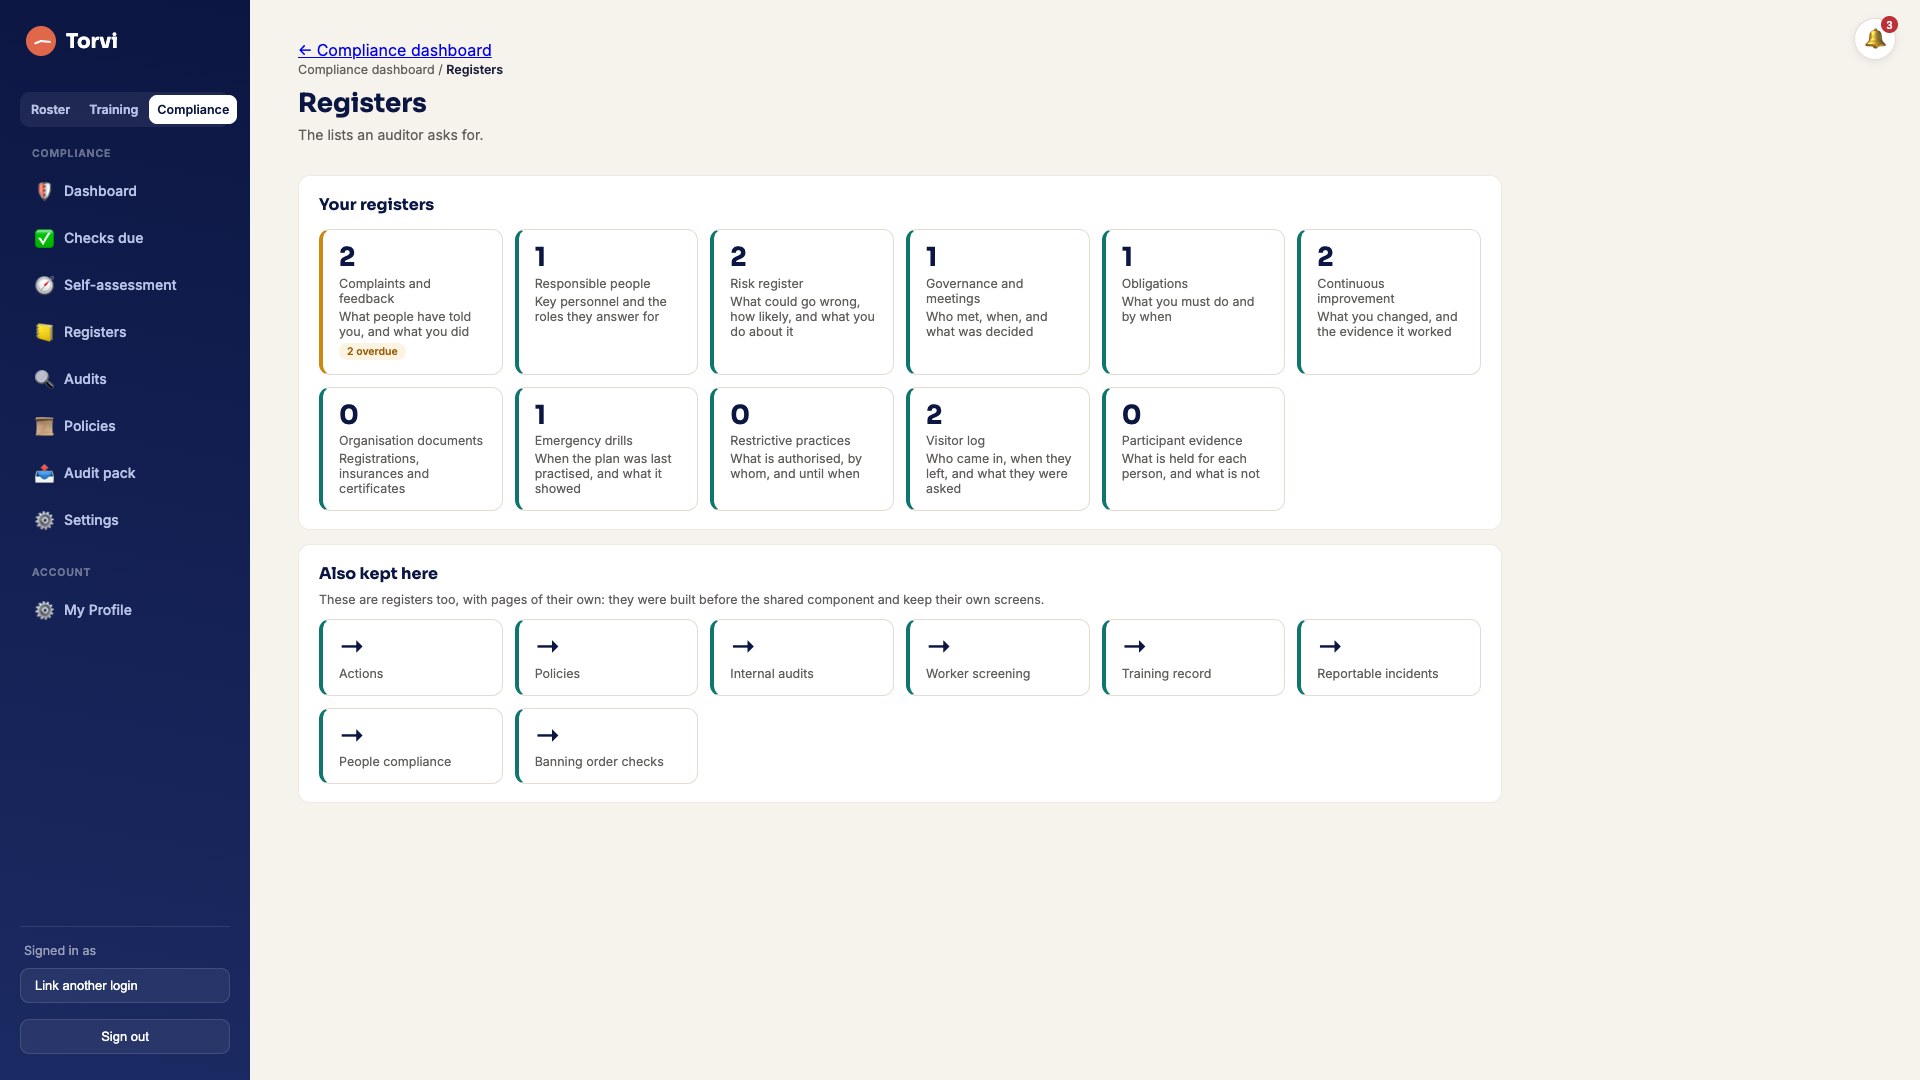Switch to the Roster tab
1920x1080 pixels.
[50, 110]
